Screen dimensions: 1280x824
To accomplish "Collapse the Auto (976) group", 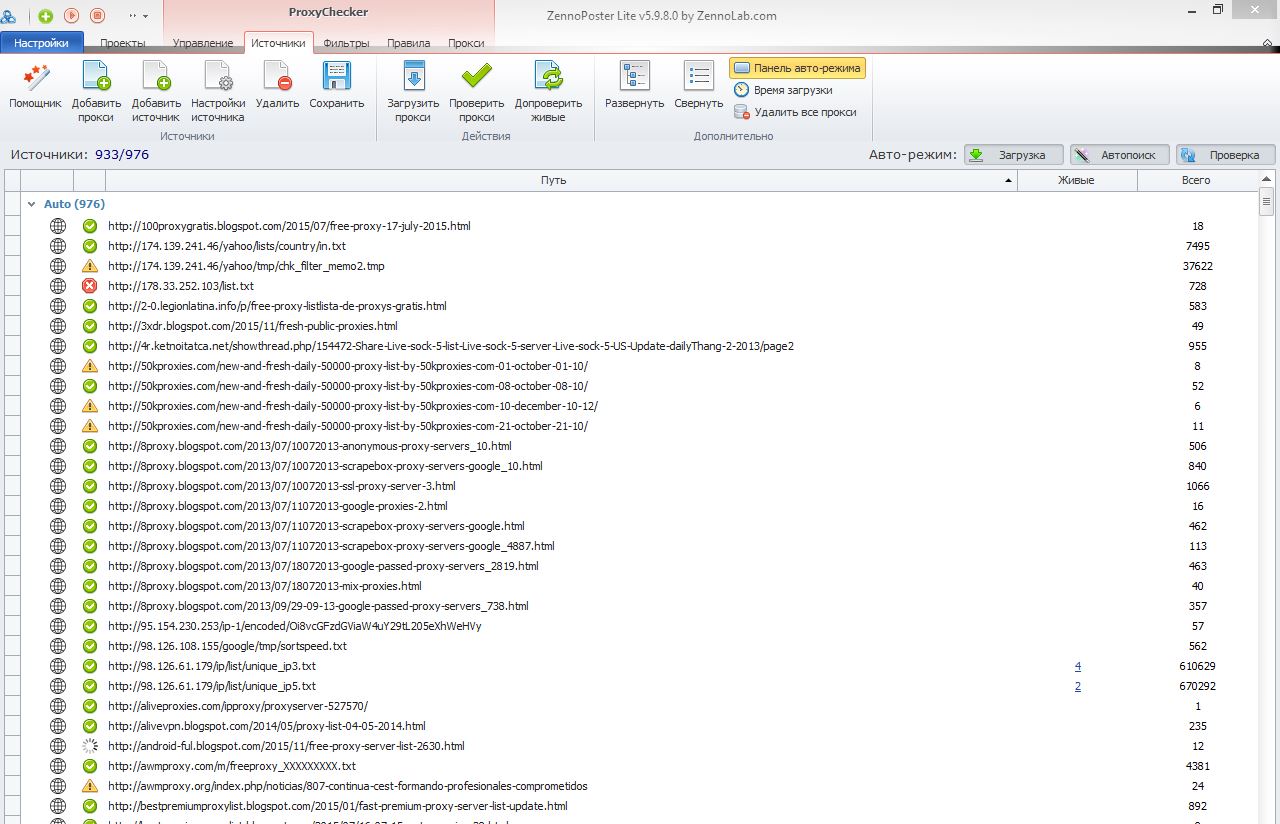I will tap(32, 204).
